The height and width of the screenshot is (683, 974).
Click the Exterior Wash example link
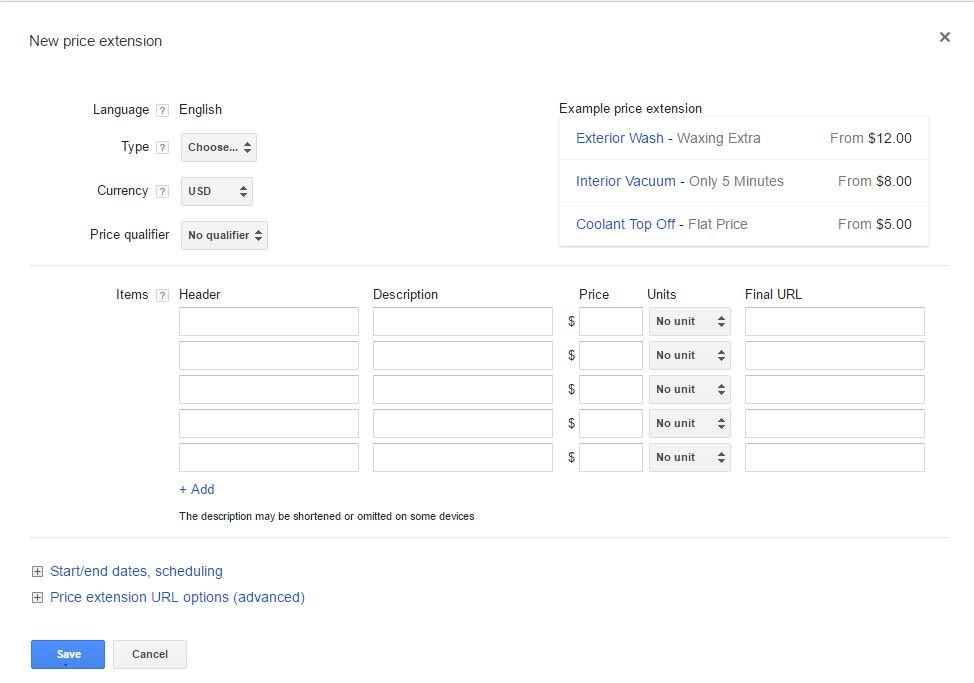(x=619, y=139)
